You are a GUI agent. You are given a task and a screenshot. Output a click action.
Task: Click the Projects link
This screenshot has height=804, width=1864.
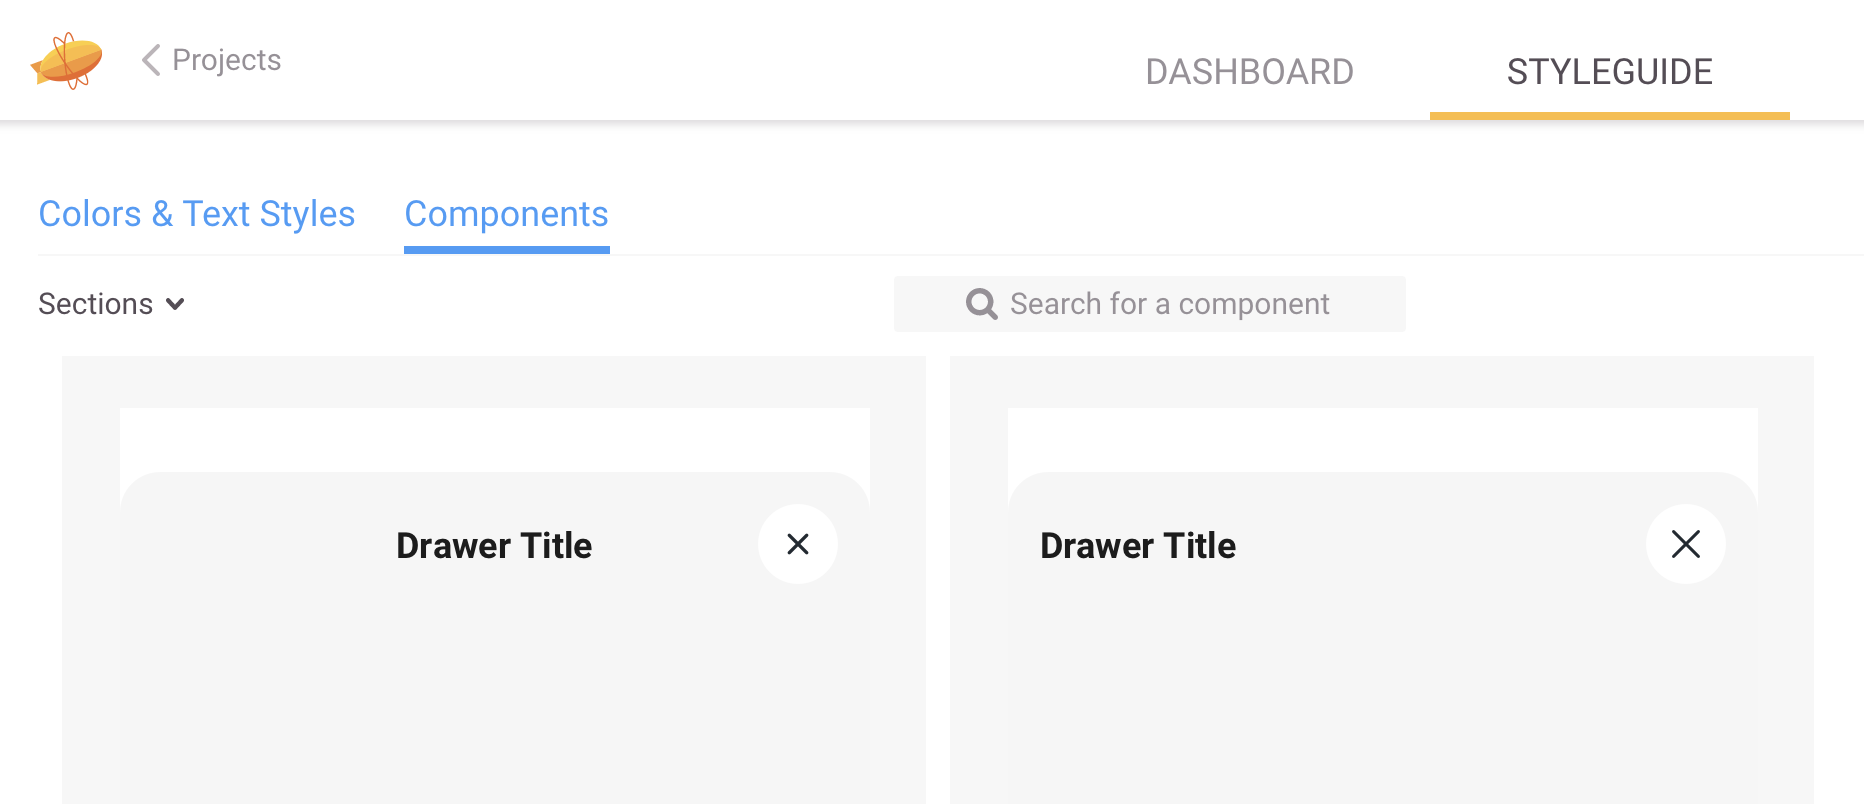[226, 60]
